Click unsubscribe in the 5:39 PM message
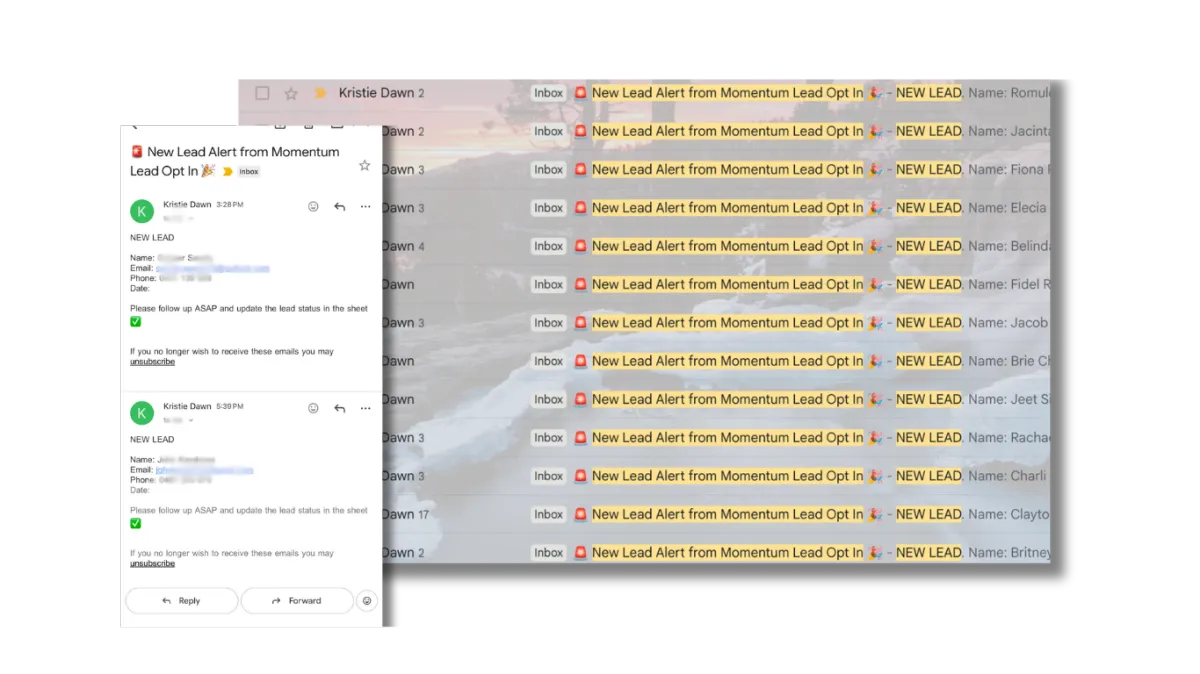 pyautogui.click(x=152, y=564)
